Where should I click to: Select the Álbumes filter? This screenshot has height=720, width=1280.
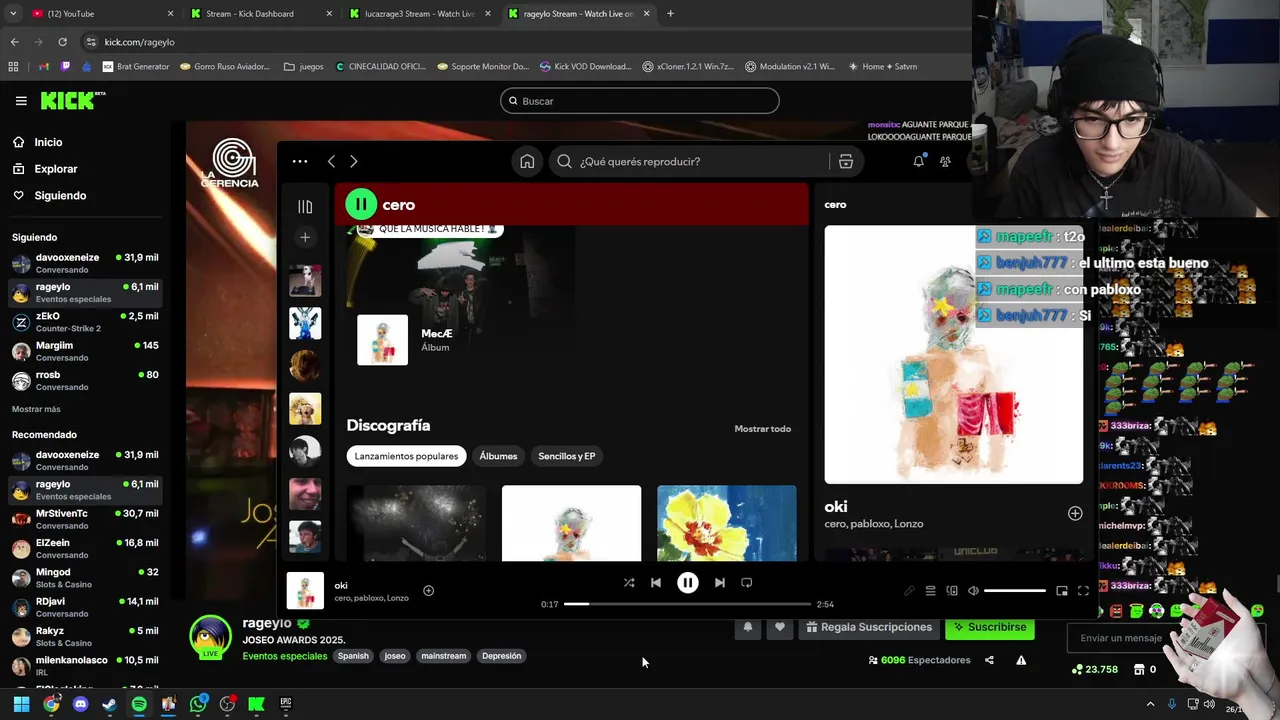(x=498, y=456)
